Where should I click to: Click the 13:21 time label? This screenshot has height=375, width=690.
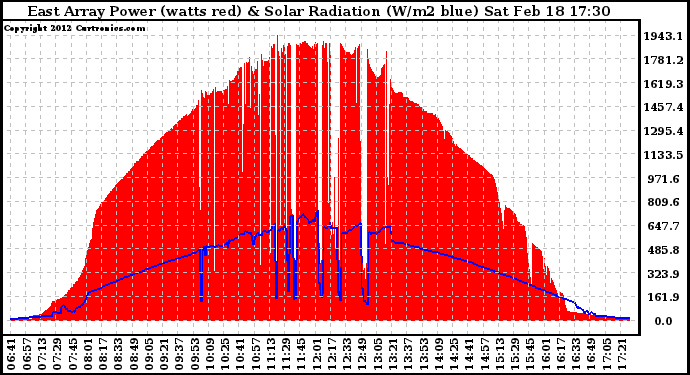coord(393,354)
